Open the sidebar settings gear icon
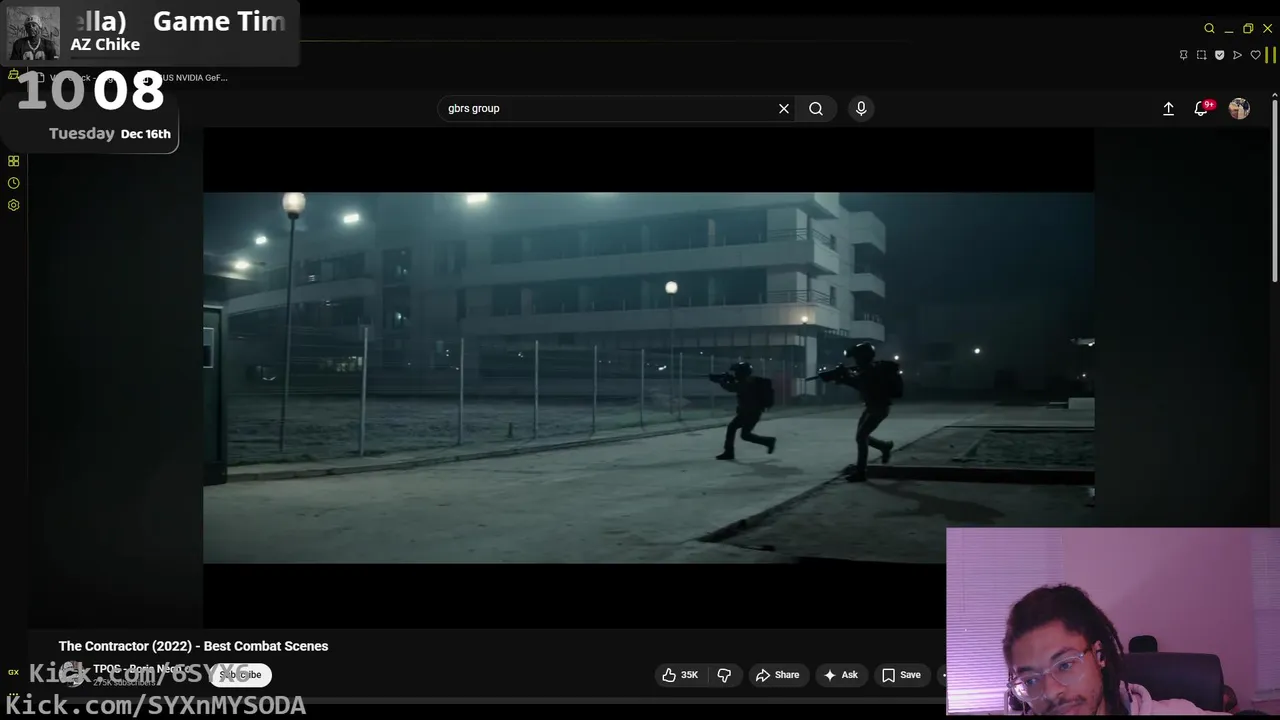Image resolution: width=1280 pixels, height=720 pixels. pyautogui.click(x=13, y=205)
